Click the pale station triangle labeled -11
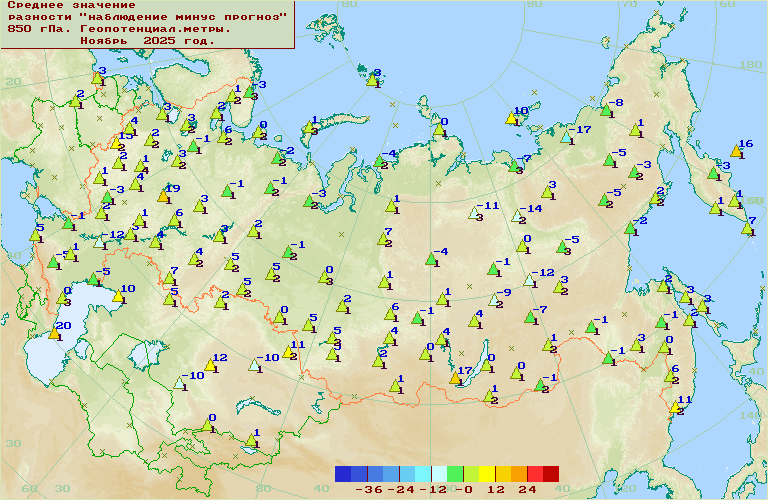Screen dimensions: 768x500 coord(476,213)
